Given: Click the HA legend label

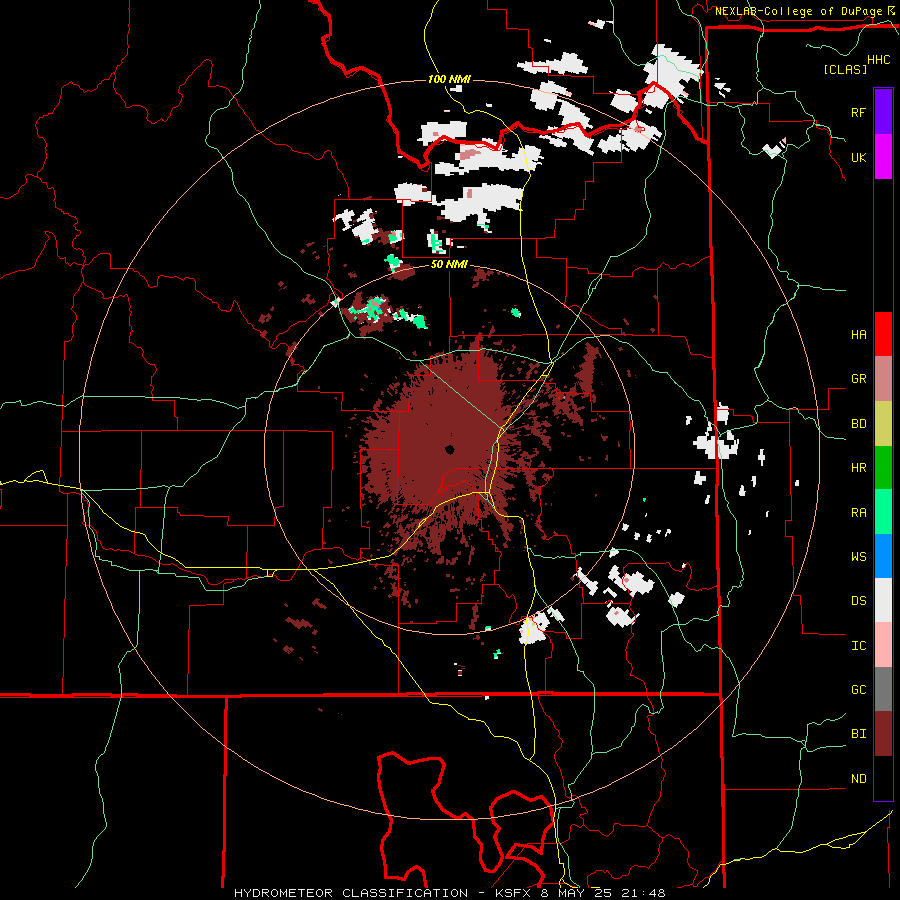Looking at the screenshot, I should 858,334.
